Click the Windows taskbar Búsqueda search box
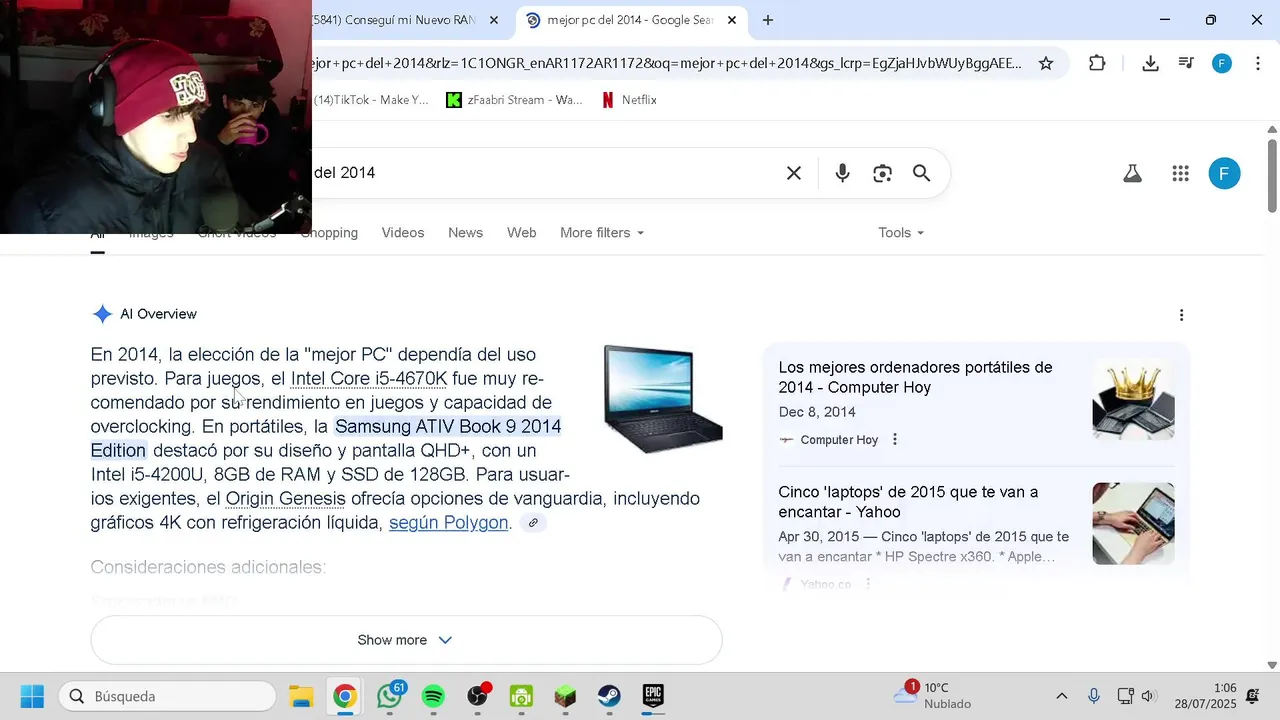Viewport: 1280px width, 720px height. click(167, 696)
